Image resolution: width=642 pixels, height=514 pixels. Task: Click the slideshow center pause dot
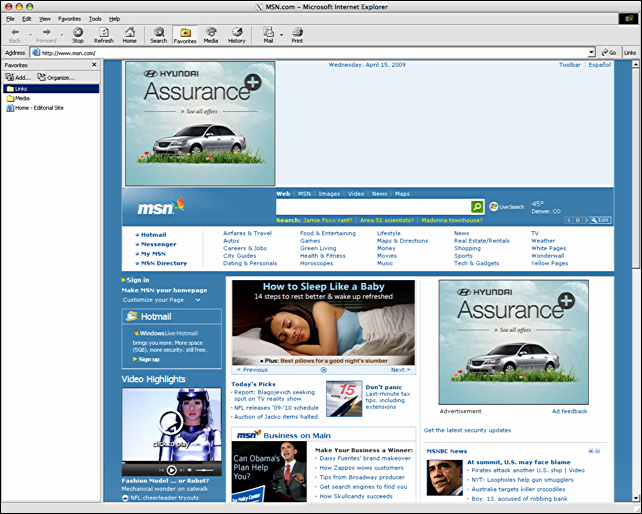pos(323,370)
